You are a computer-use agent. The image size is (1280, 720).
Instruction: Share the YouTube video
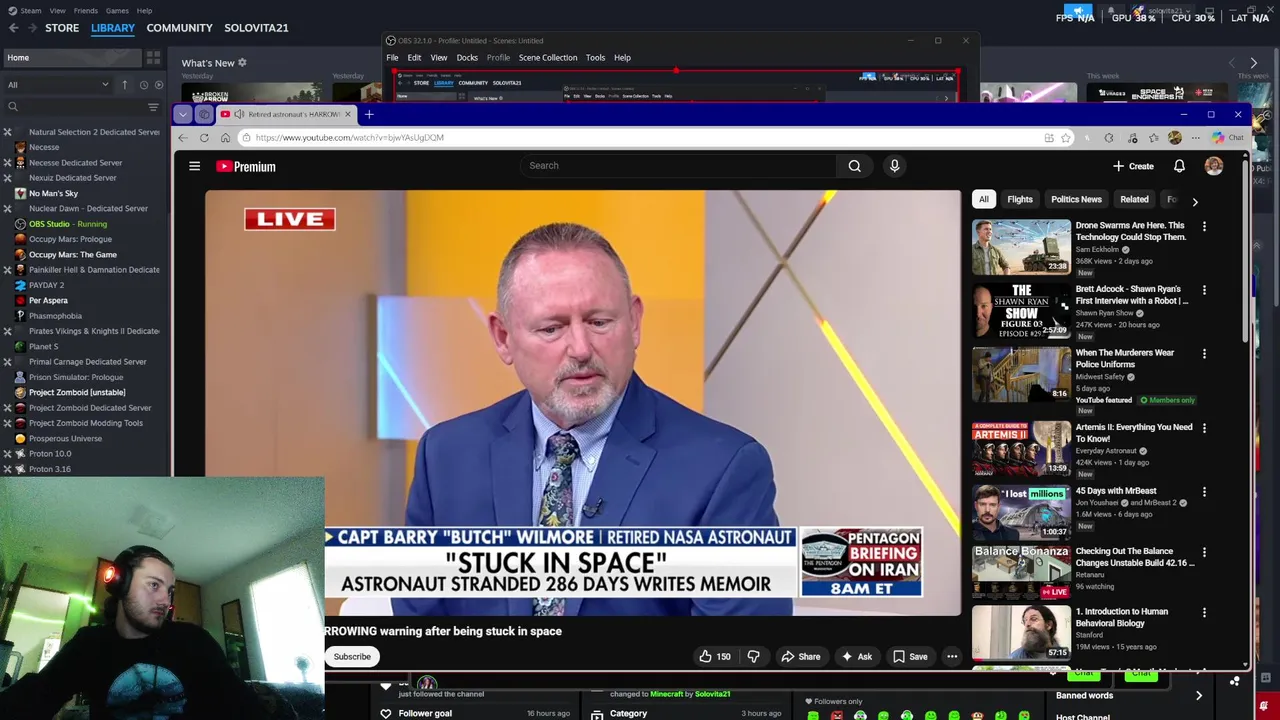801,657
